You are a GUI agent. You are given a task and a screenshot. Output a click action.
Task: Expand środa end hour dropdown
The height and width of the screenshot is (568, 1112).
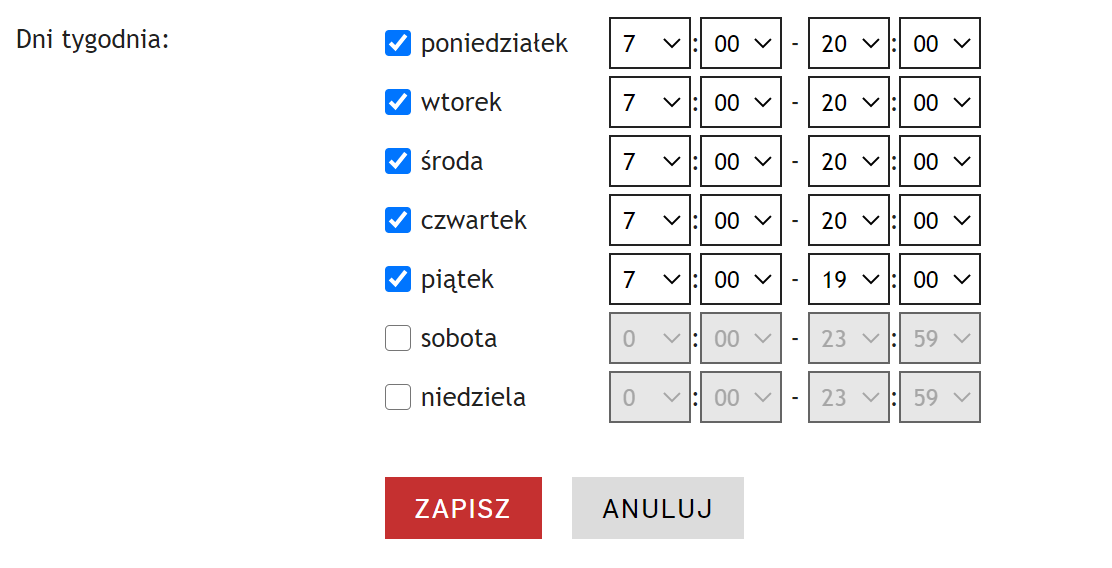(x=848, y=161)
